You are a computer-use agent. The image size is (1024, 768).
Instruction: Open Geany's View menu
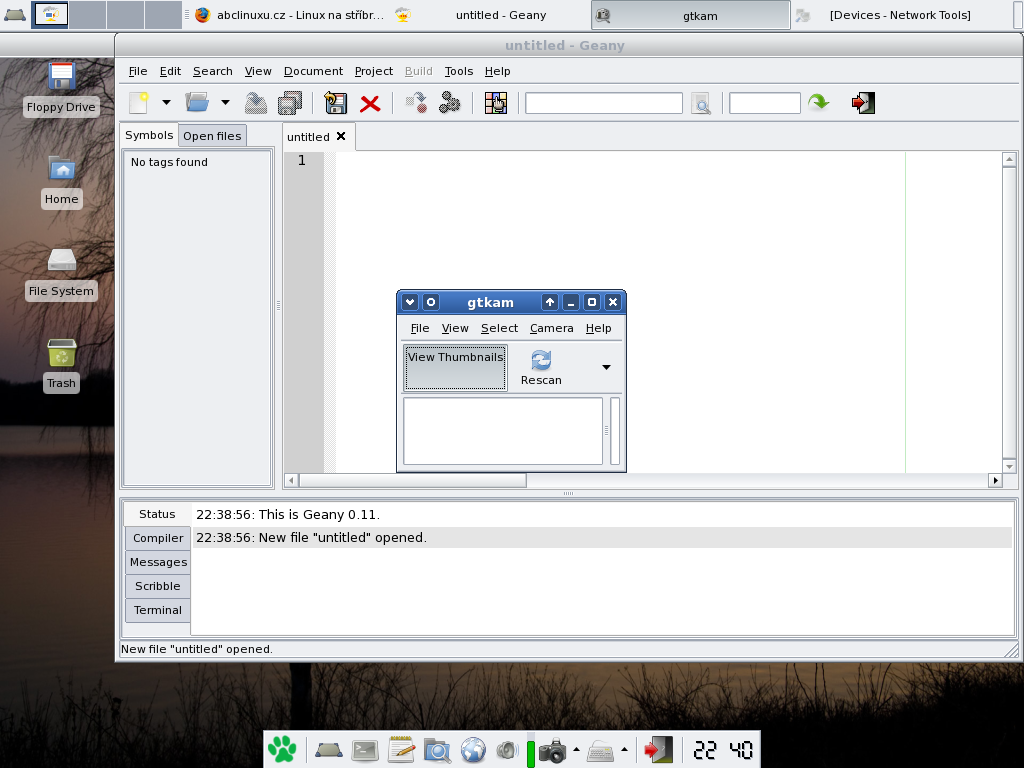pyautogui.click(x=258, y=71)
